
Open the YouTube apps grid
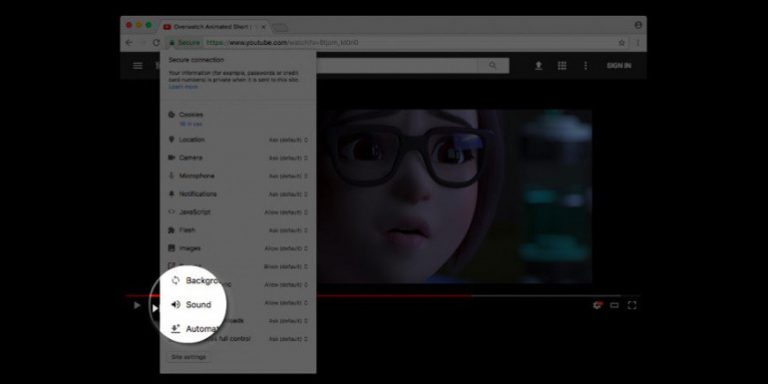(562, 66)
